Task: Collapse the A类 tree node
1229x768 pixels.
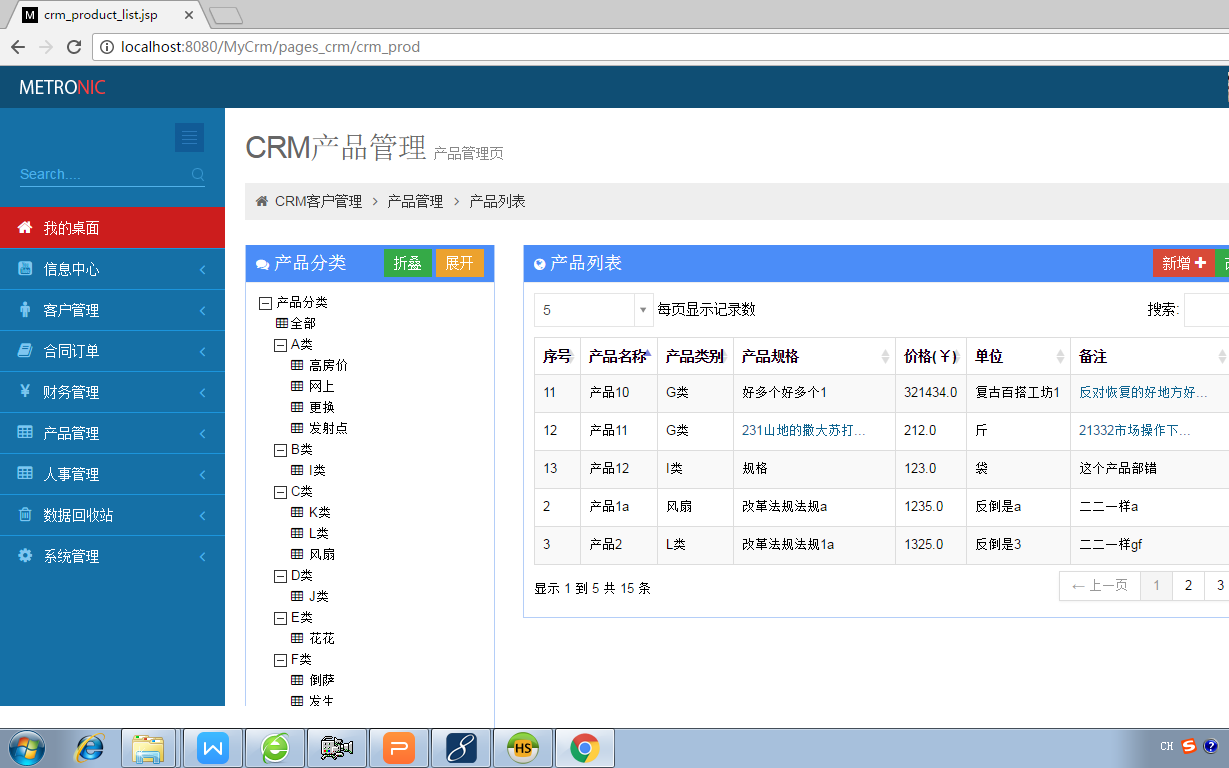Action: click(282, 344)
